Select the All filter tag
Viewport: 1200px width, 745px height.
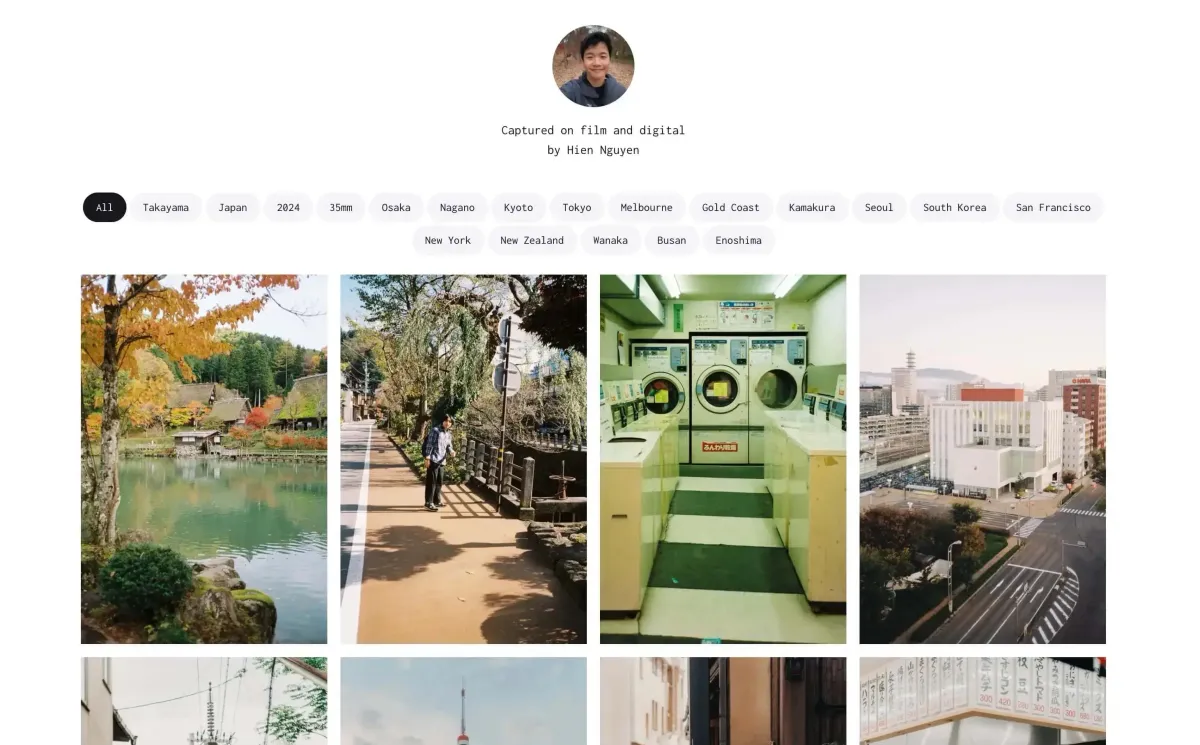pos(104,207)
